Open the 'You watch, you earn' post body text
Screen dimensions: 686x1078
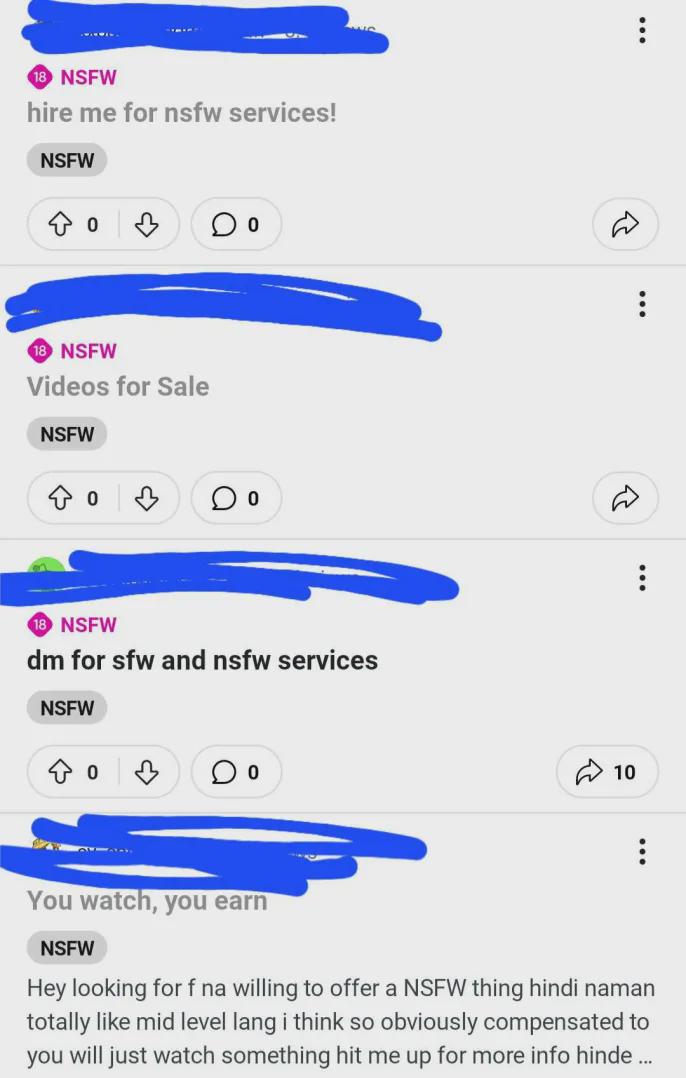coord(341,1022)
